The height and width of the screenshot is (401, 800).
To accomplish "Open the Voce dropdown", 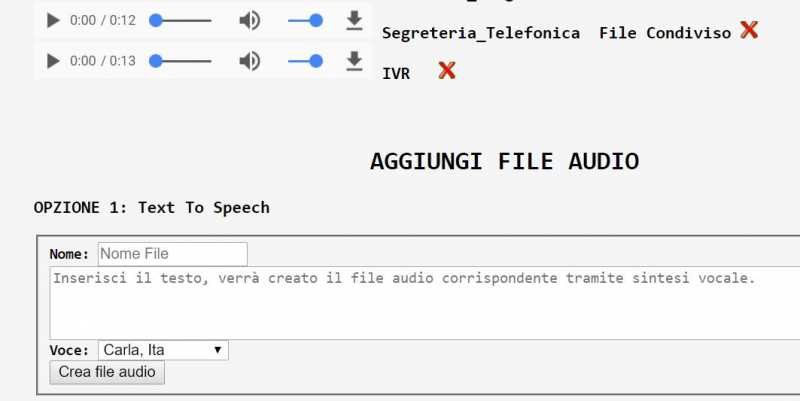I will pyautogui.click(x=163, y=350).
